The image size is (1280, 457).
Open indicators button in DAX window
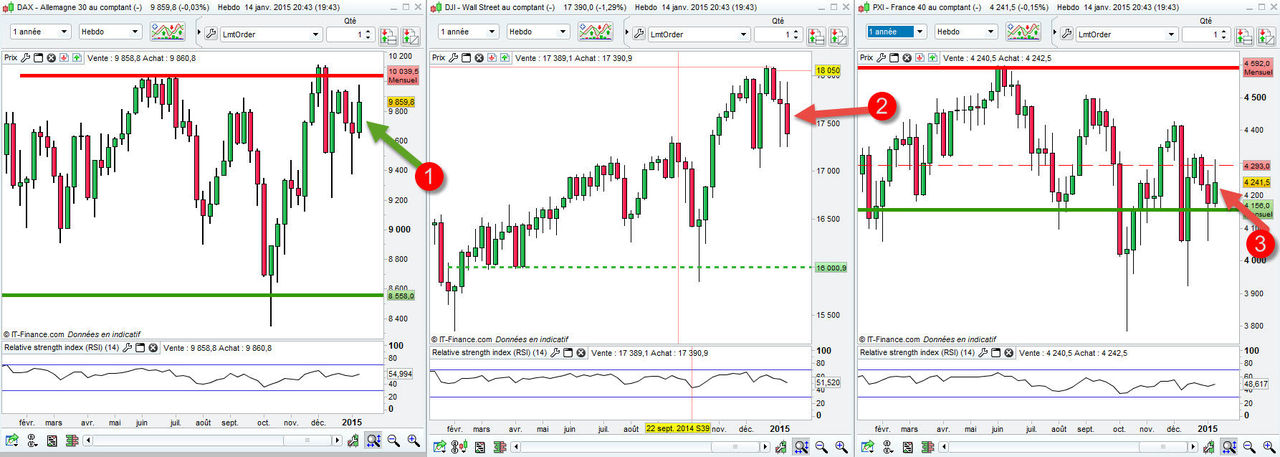click(x=167, y=31)
